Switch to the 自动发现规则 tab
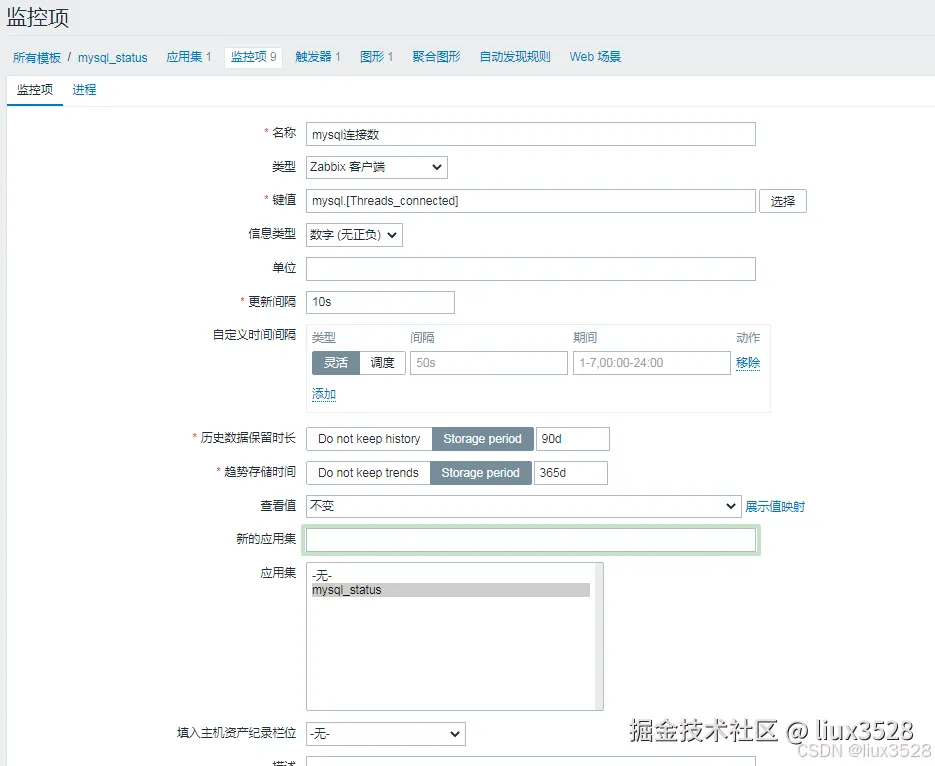The width and height of the screenshot is (935, 766). pyautogui.click(x=515, y=57)
